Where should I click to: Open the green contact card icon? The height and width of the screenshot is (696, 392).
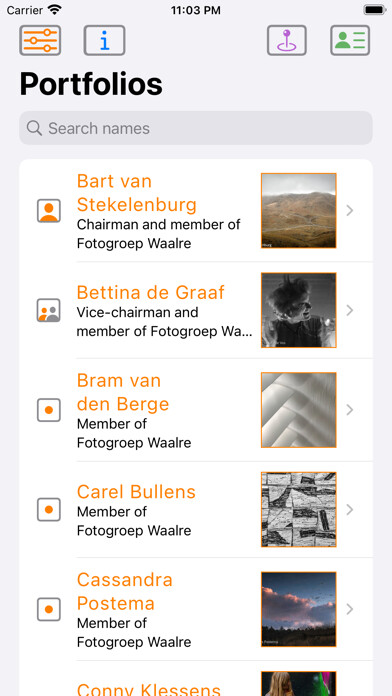350,40
